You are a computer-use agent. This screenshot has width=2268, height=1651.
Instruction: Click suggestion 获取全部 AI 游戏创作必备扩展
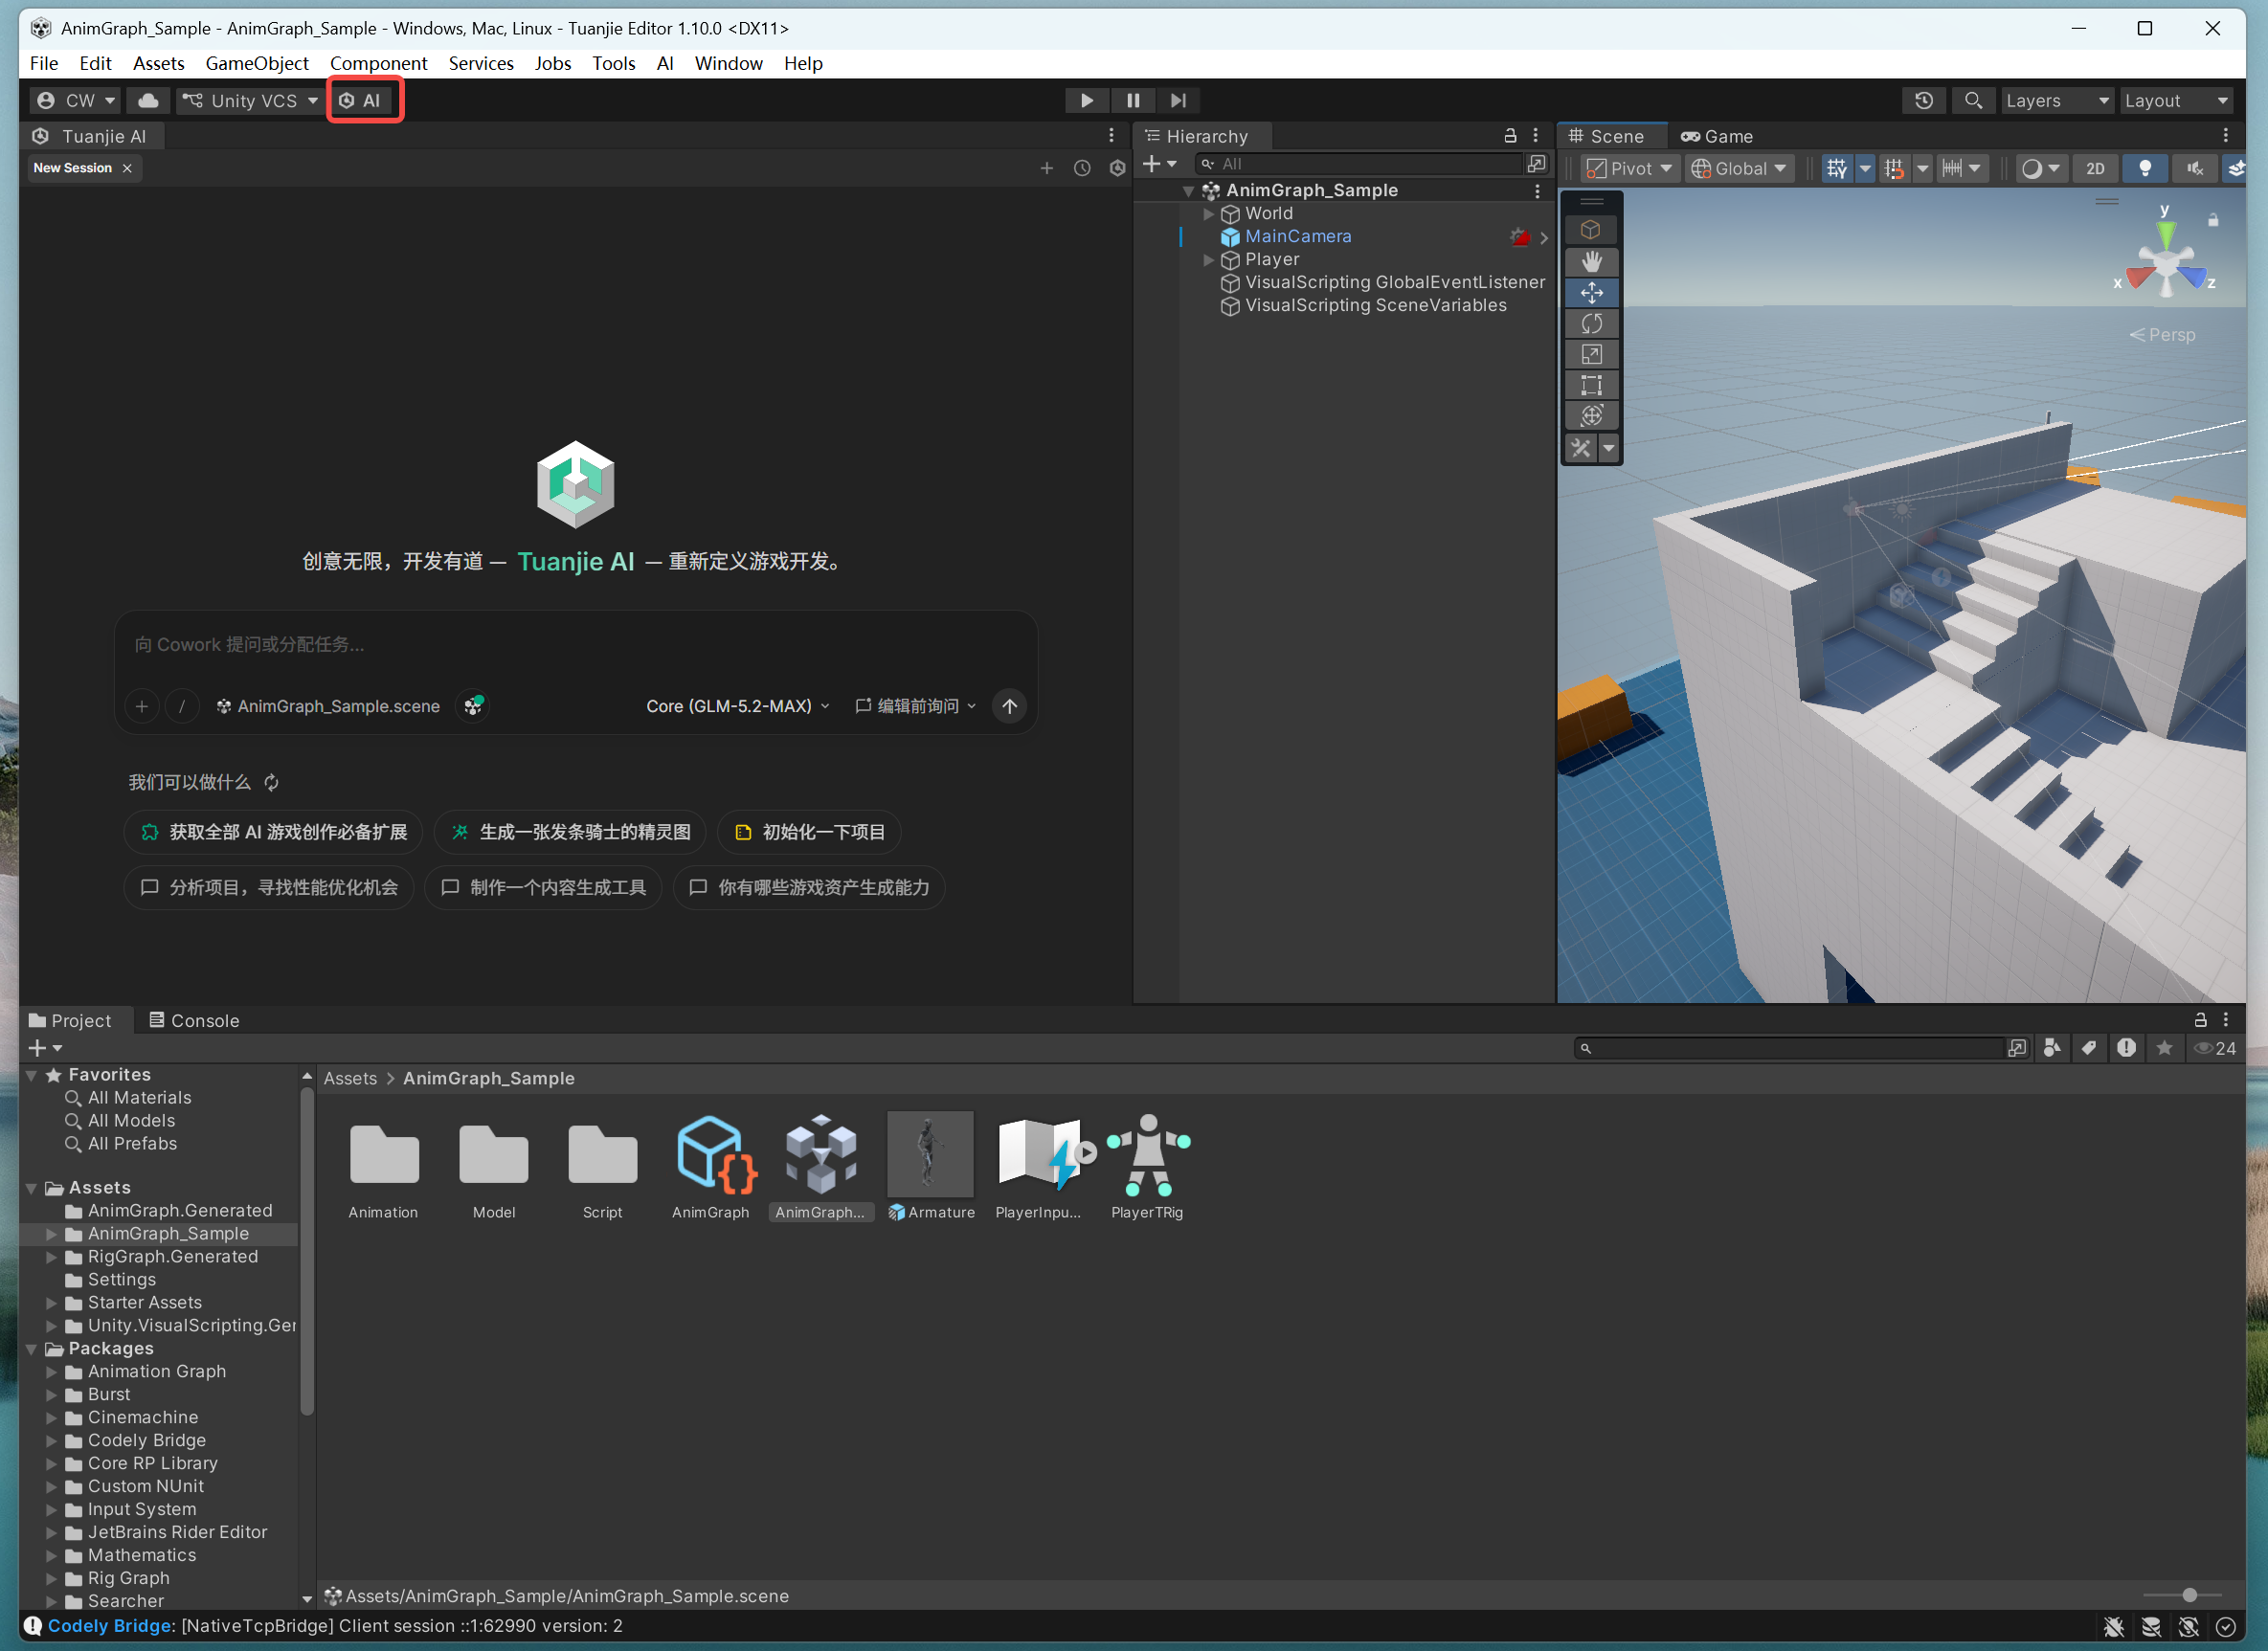[273, 832]
